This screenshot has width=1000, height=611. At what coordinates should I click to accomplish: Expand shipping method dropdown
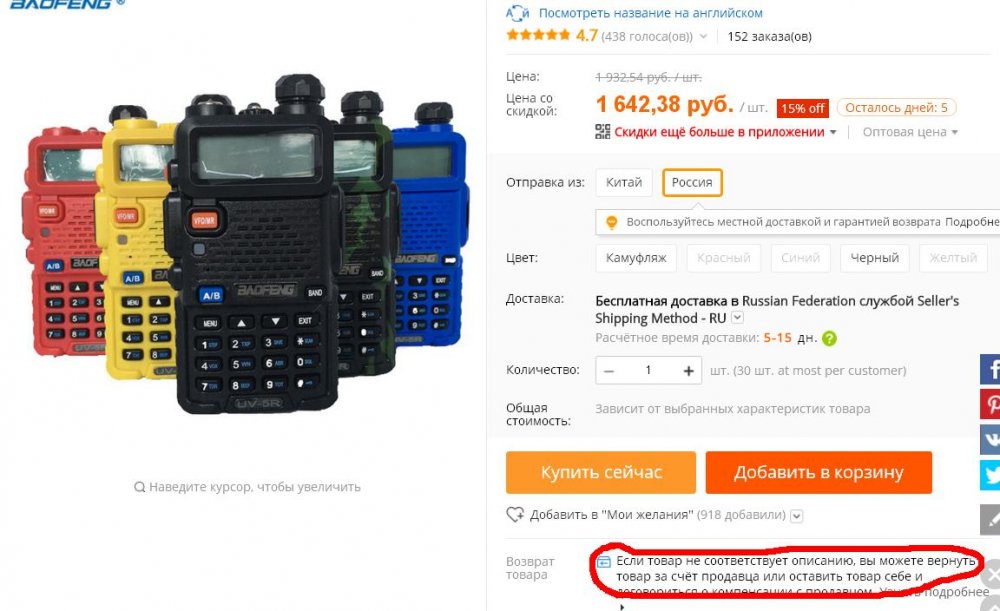click(x=737, y=318)
